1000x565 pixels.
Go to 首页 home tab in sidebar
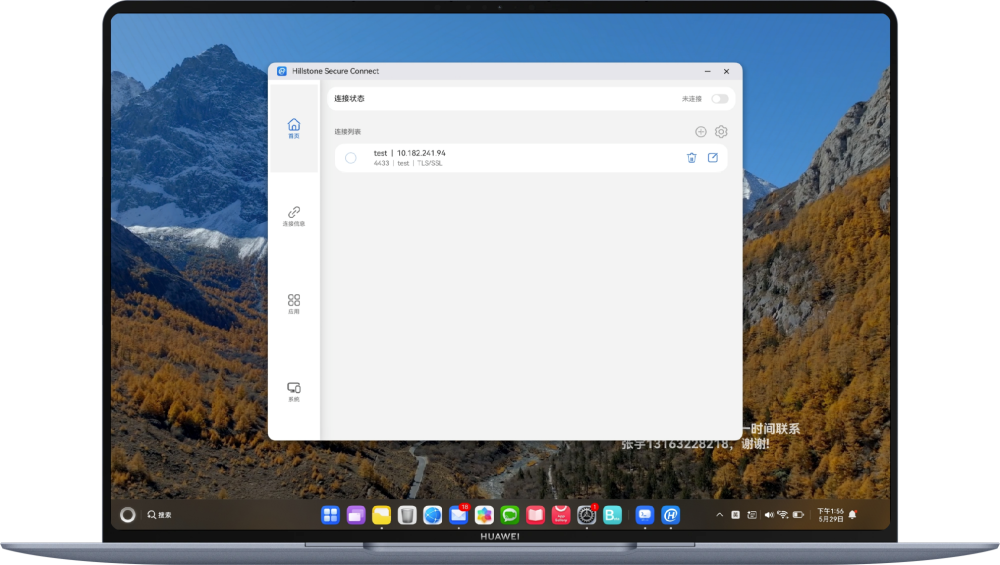coord(294,128)
